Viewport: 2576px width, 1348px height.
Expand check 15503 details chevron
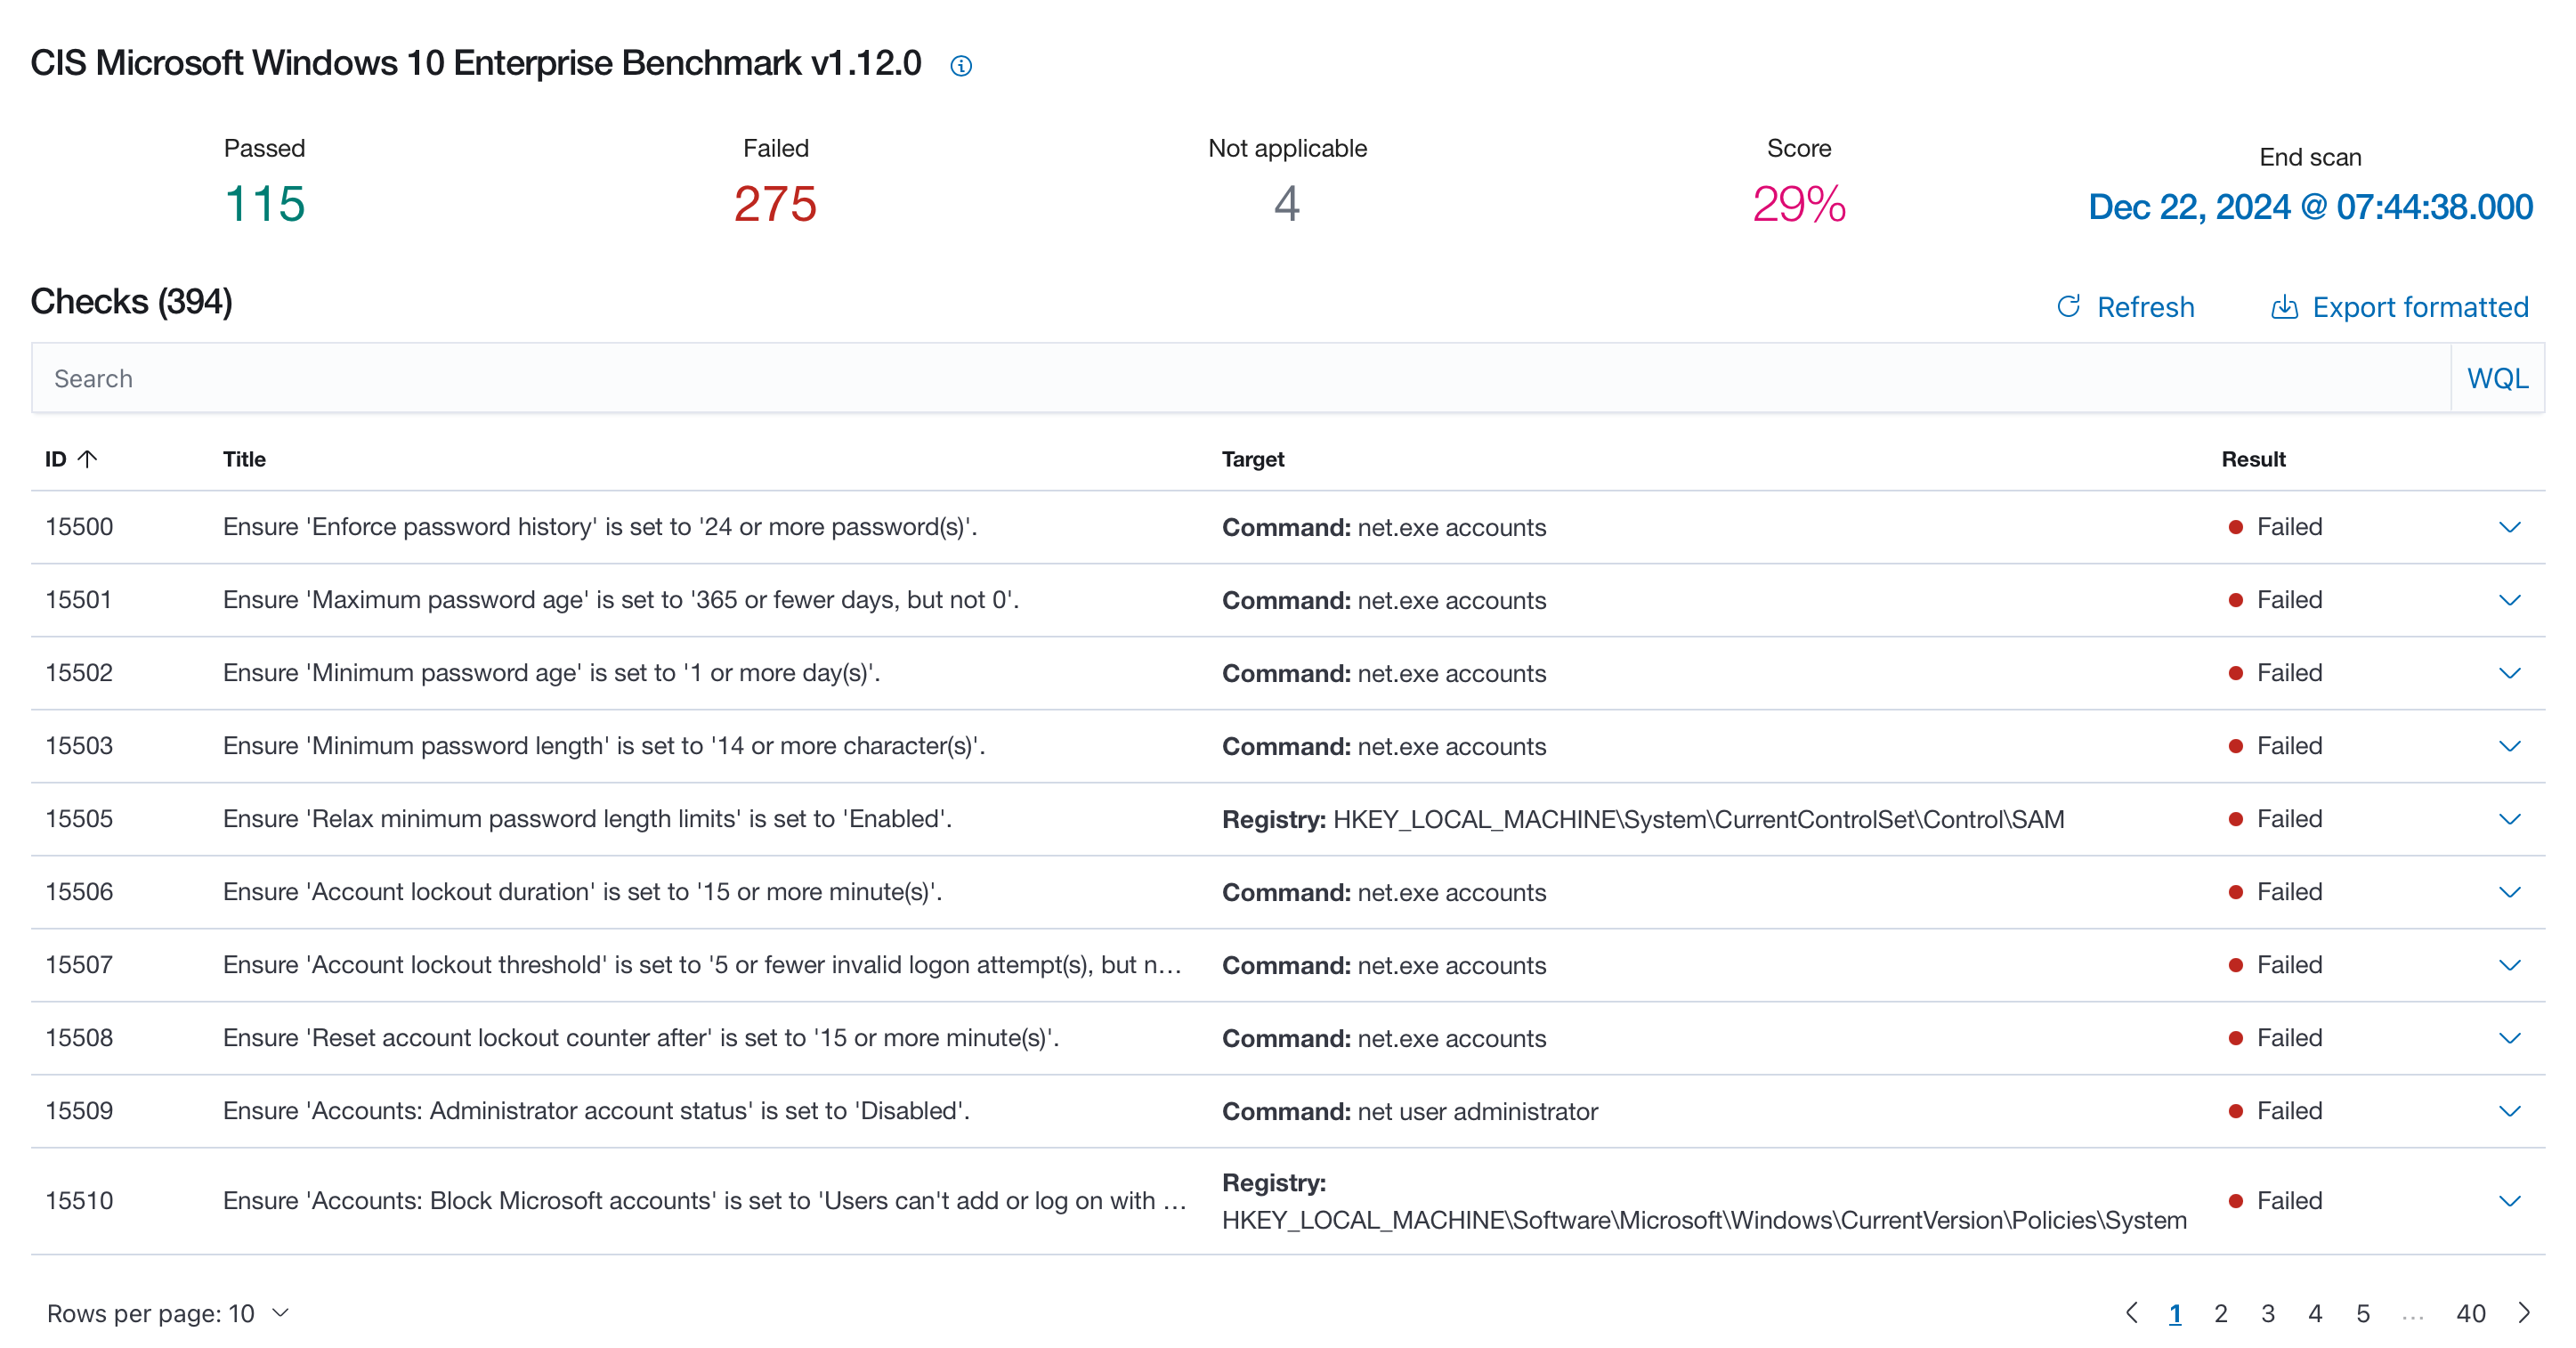coord(2509,746)
